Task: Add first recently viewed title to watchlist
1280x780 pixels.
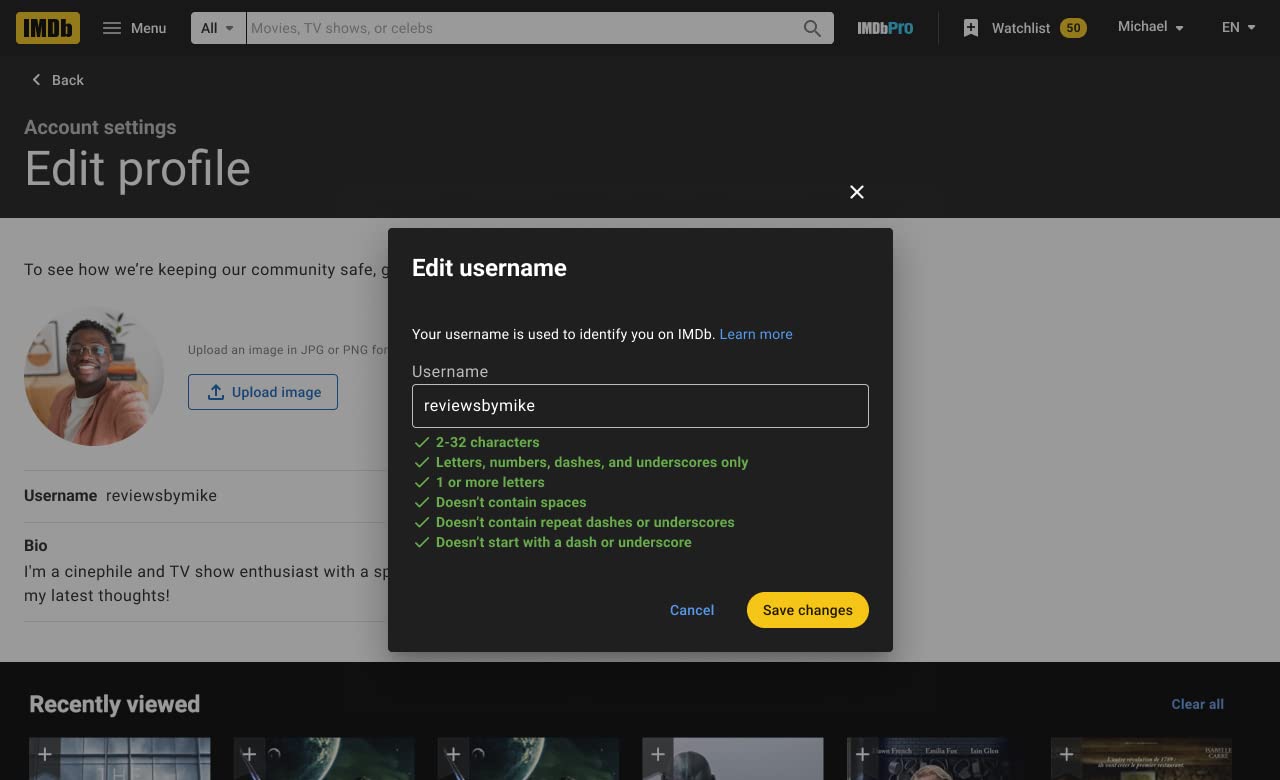Action: (45, 754)
